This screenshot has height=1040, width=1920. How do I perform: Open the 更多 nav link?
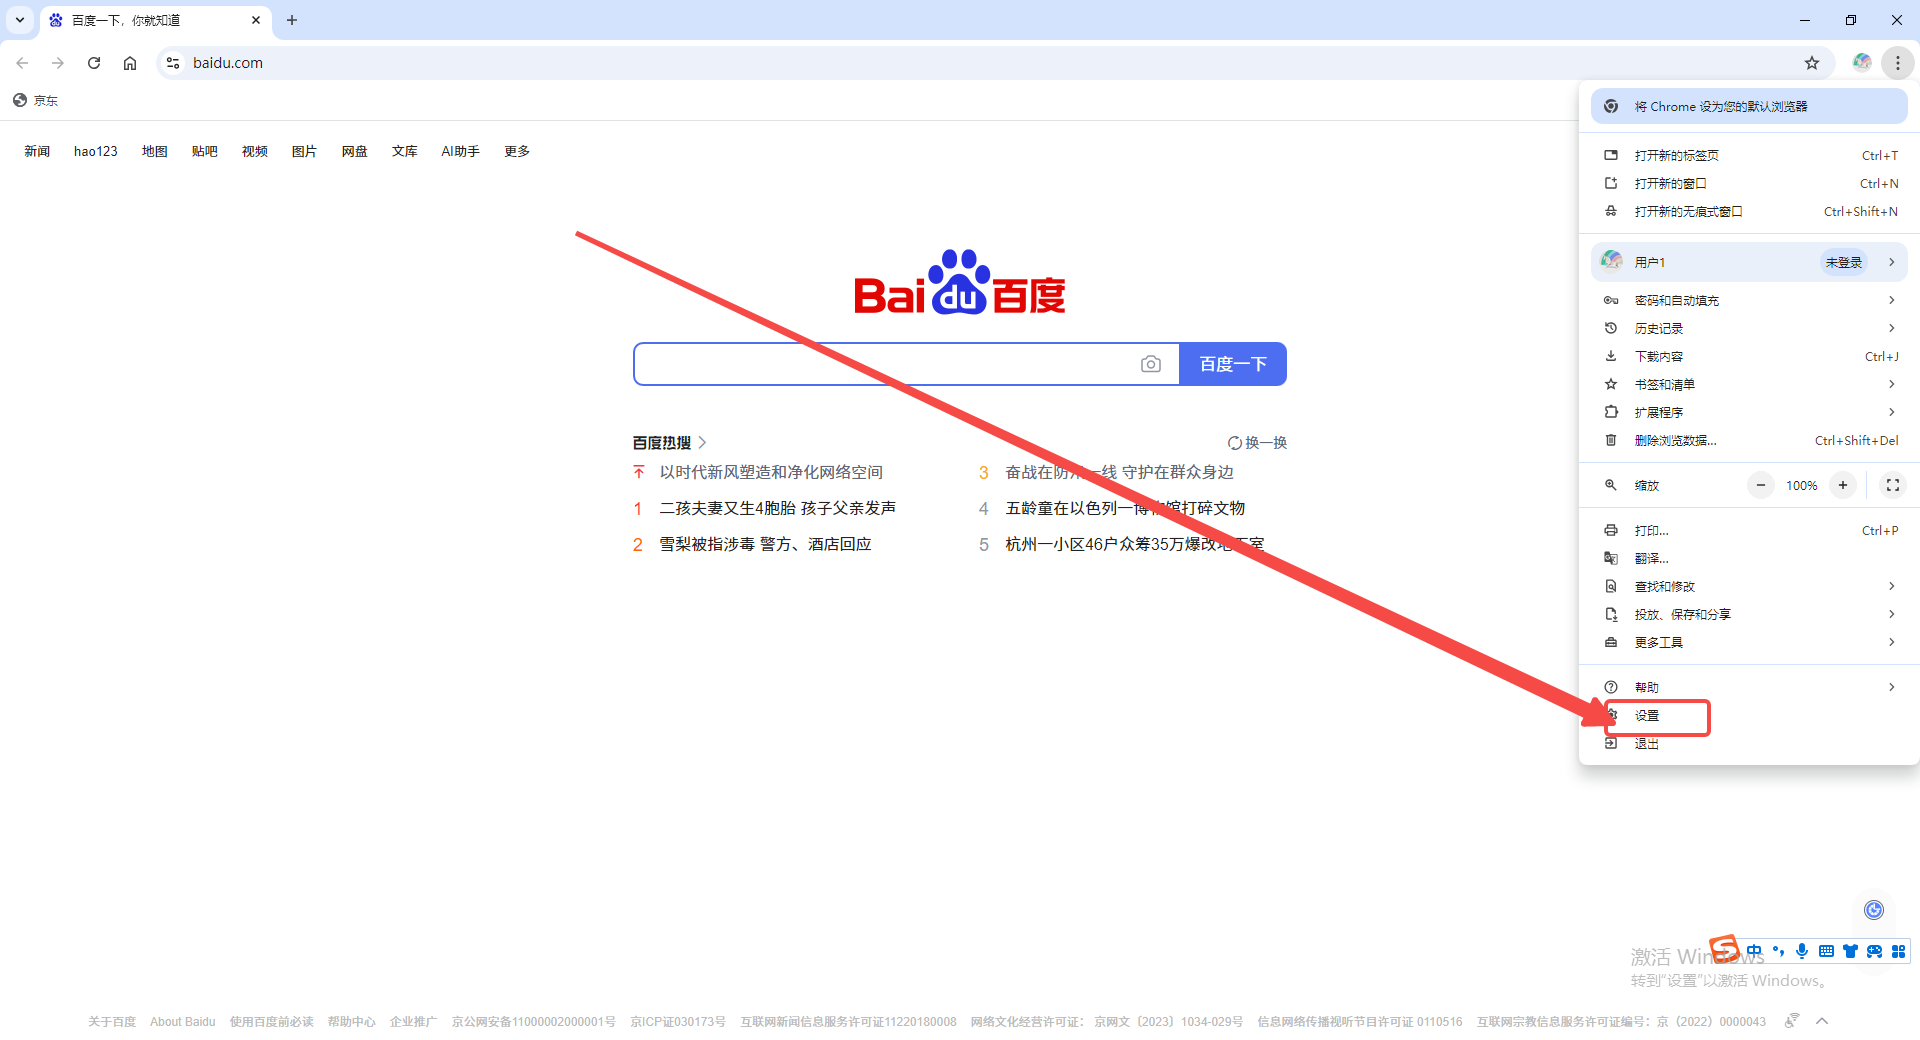(517, 151)
